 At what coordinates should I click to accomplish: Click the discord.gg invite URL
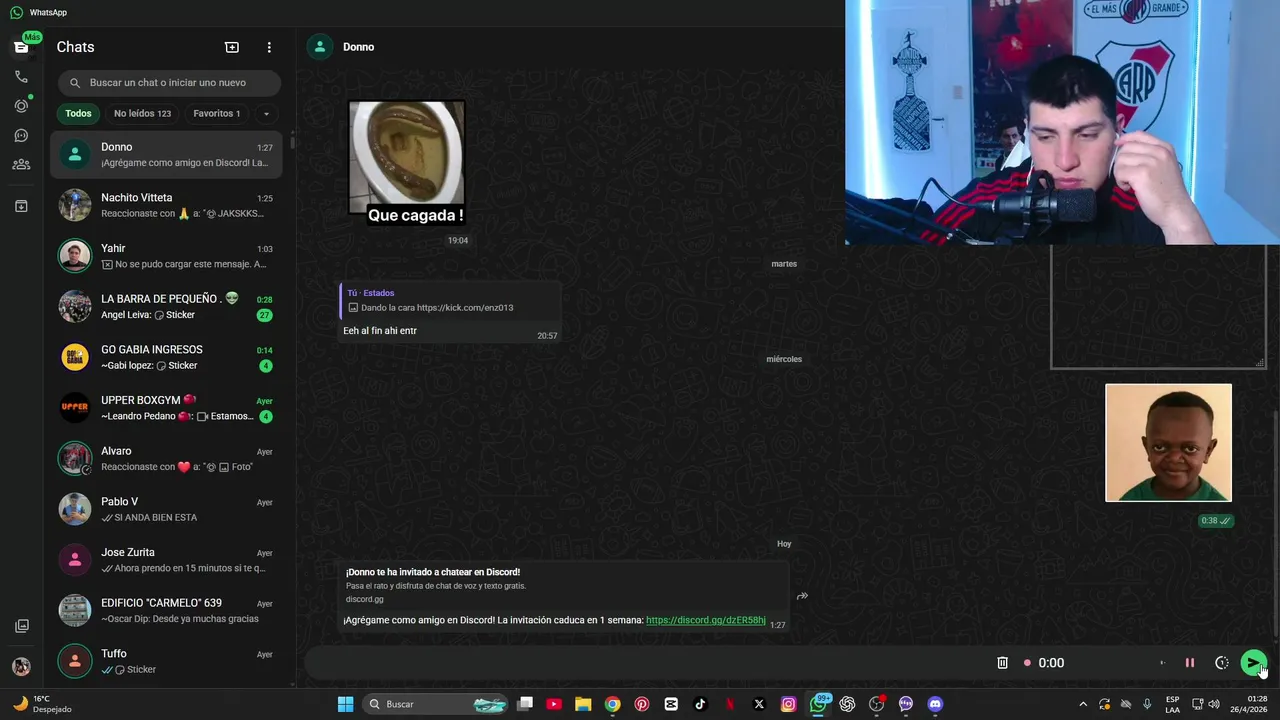pyautogui.click(x=705, y=620)
